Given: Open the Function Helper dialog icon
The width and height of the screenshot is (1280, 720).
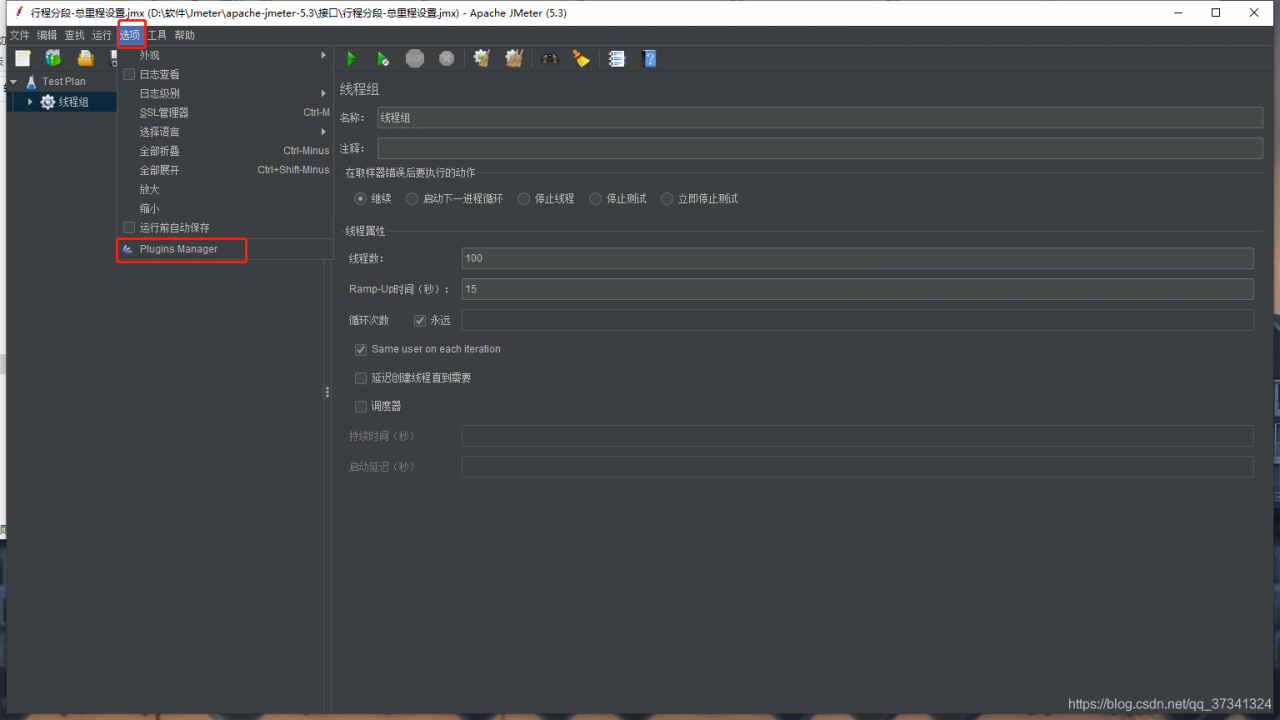Looking at the screenshot, I should [x=617, y=59].
